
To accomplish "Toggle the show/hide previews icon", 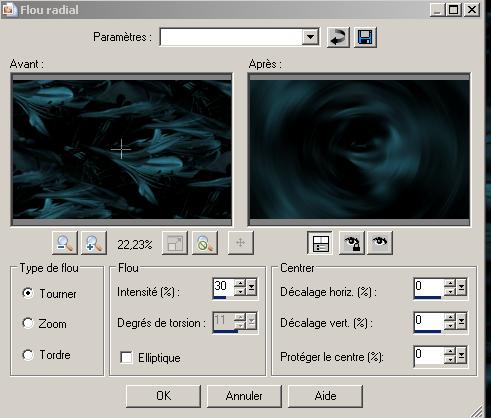I will 320,243.
